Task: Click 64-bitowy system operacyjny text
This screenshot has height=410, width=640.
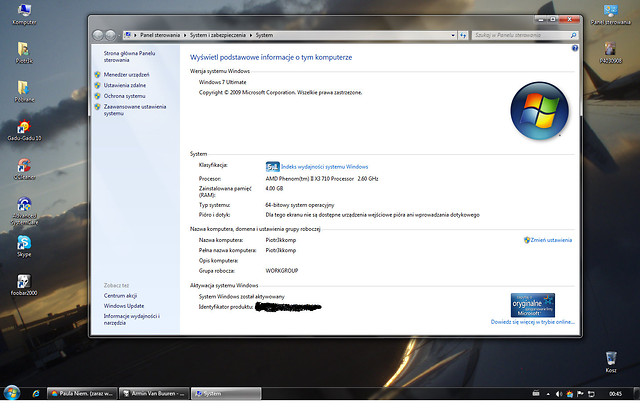Action: pyautogui.click(x=300, y=205)
